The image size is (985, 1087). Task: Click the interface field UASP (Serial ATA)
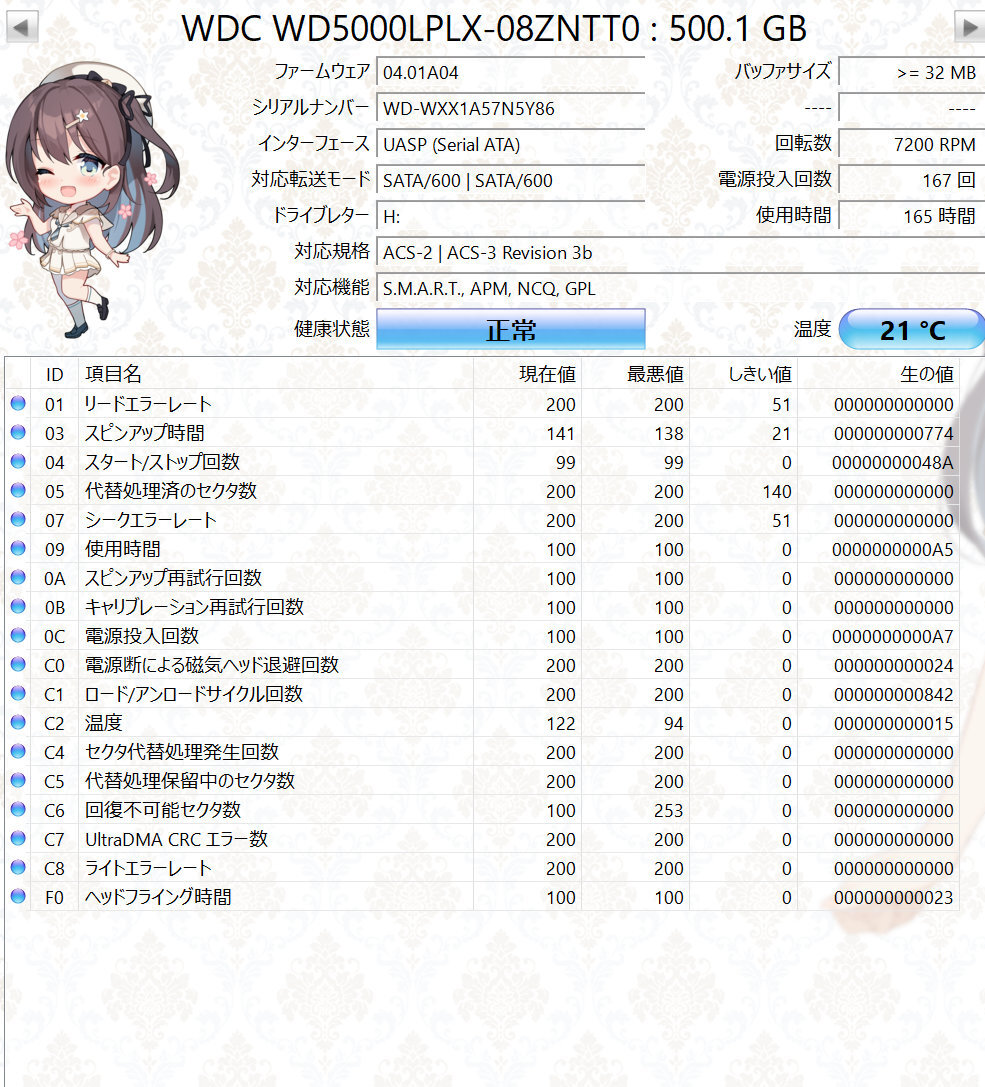pos(511,144)
